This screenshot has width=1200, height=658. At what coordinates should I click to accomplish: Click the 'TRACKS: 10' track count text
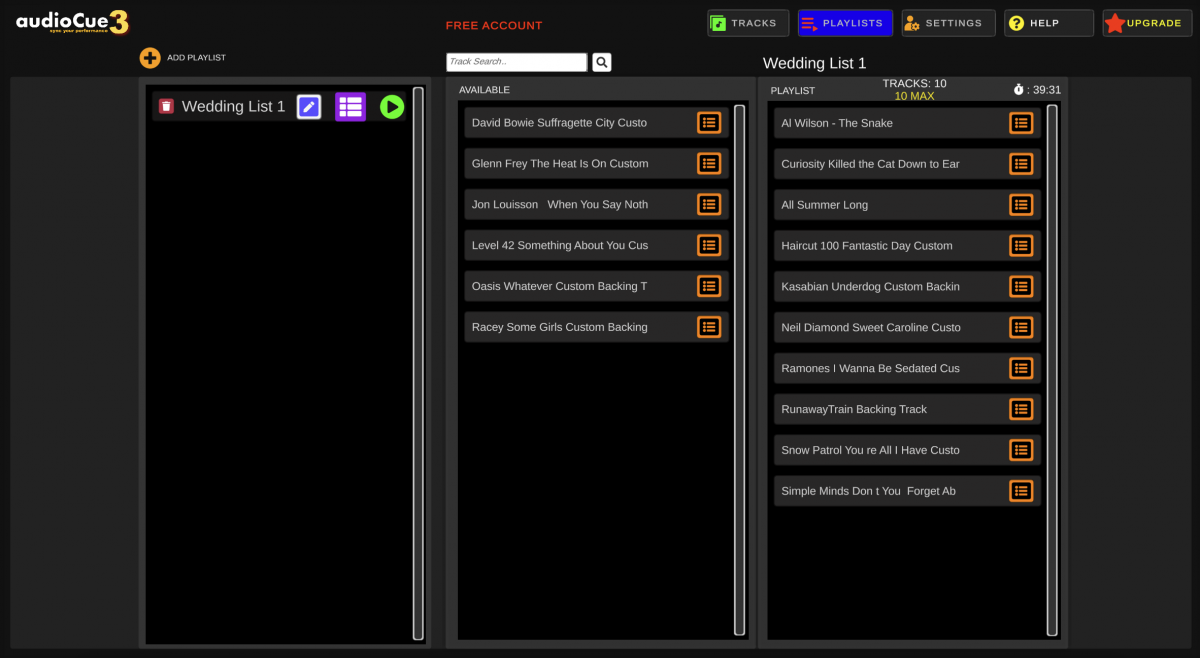[x=914, y=83]
